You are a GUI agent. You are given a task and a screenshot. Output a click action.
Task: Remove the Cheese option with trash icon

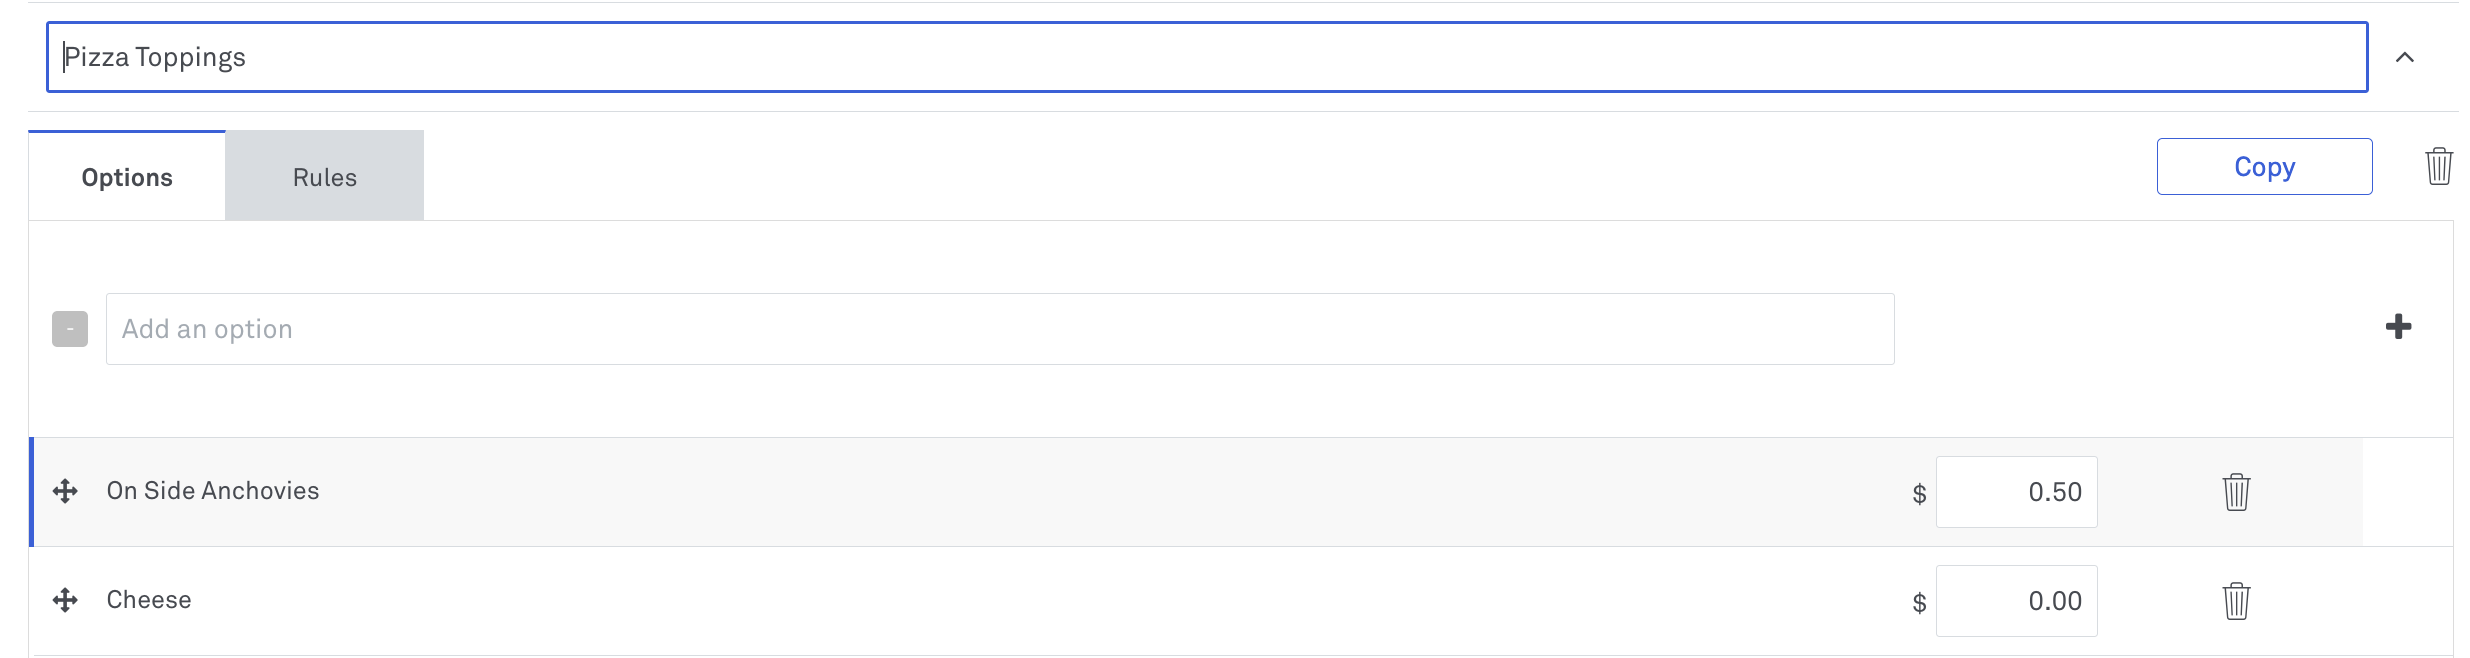(x=2236, y=601)
